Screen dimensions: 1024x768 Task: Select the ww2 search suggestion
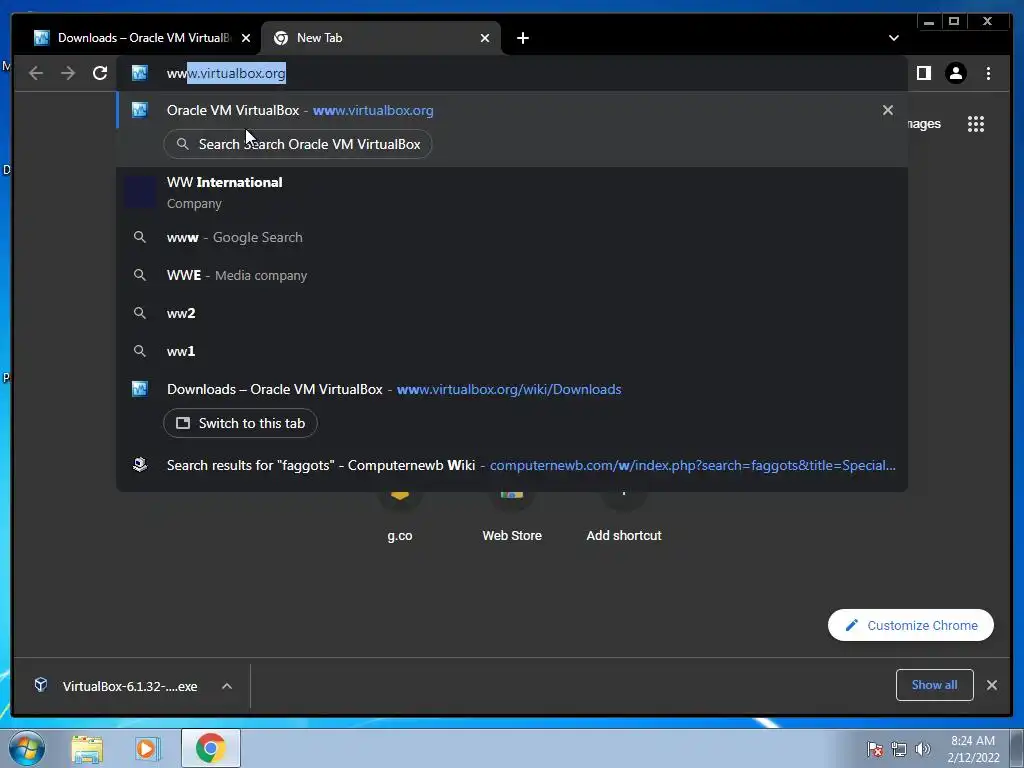[511, 313]
